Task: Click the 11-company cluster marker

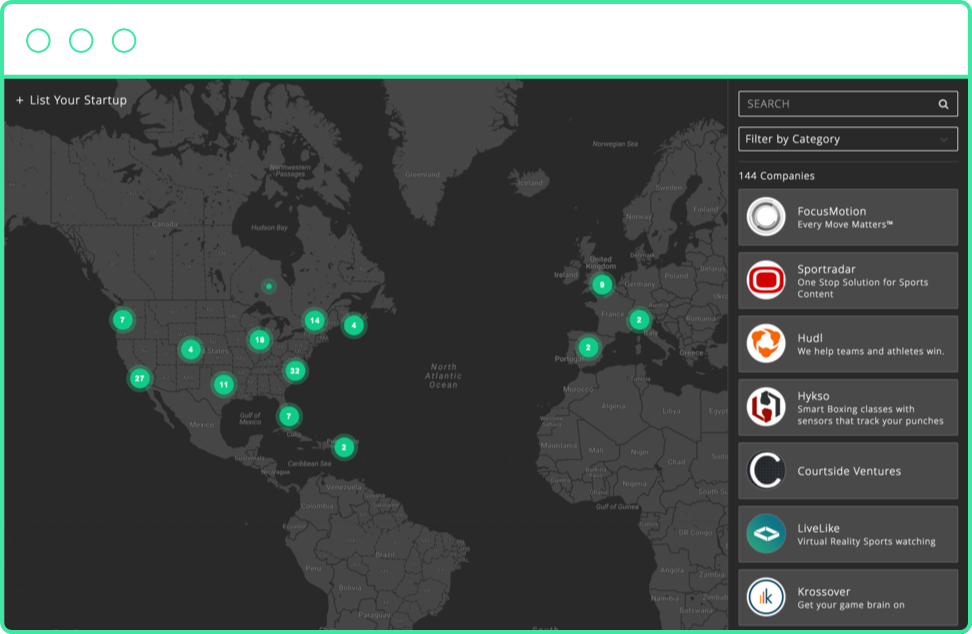Action: click(x=224, y=384)
